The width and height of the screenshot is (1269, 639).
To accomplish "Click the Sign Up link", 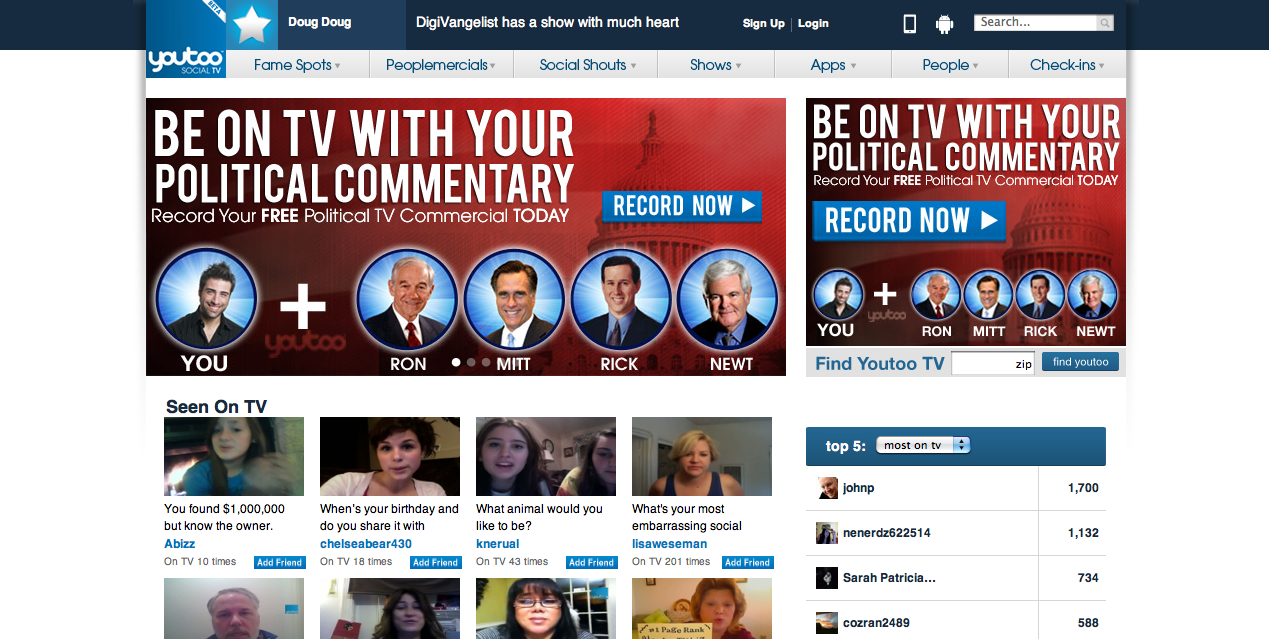I will pos(764,24).
